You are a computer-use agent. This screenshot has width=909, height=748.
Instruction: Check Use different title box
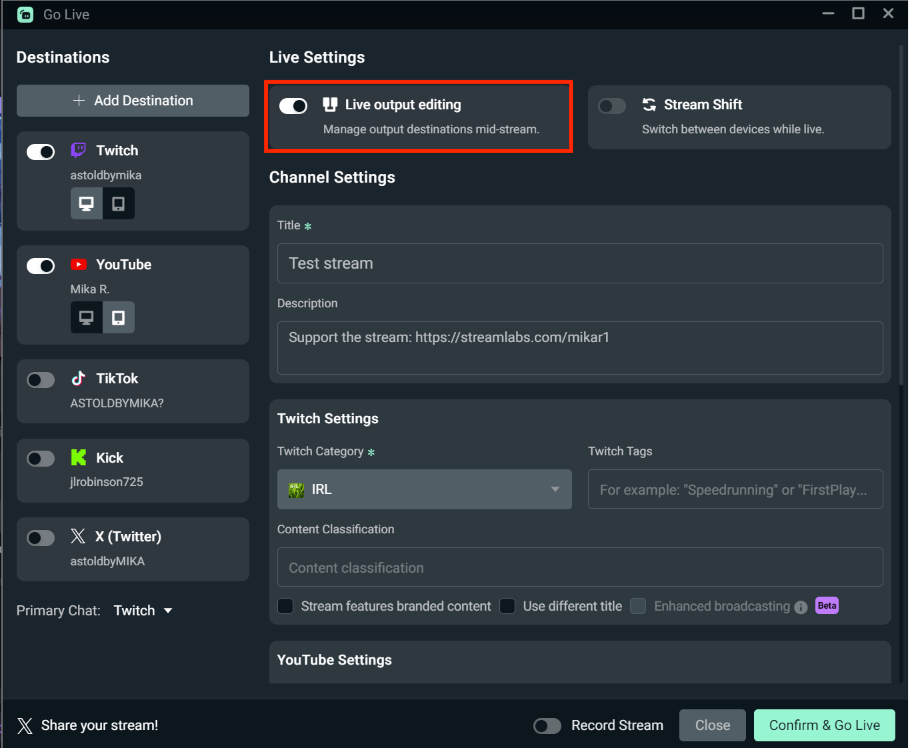point(507,606)
